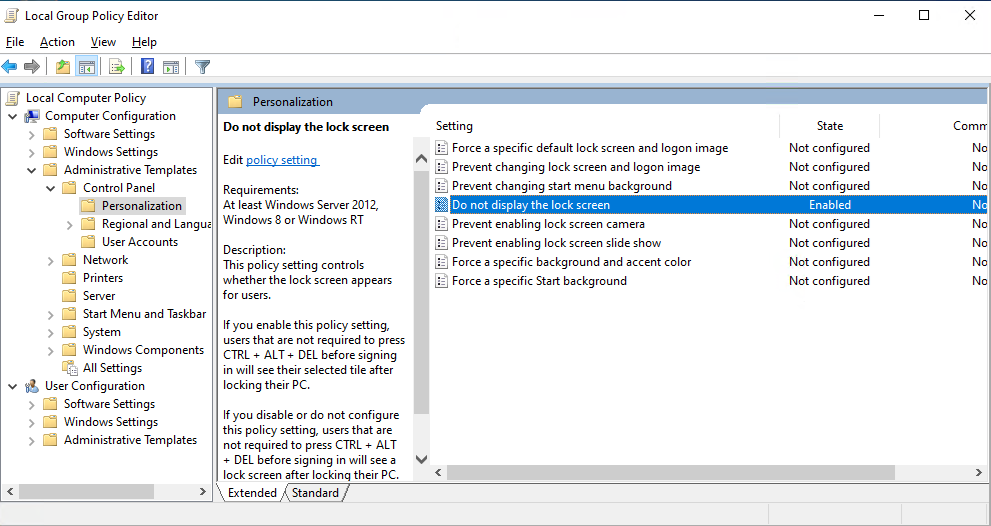This screenshot has height=526, width=991.
Task: Toggle the Show/Hide Console Tree icon
Action: coord(87,66)
